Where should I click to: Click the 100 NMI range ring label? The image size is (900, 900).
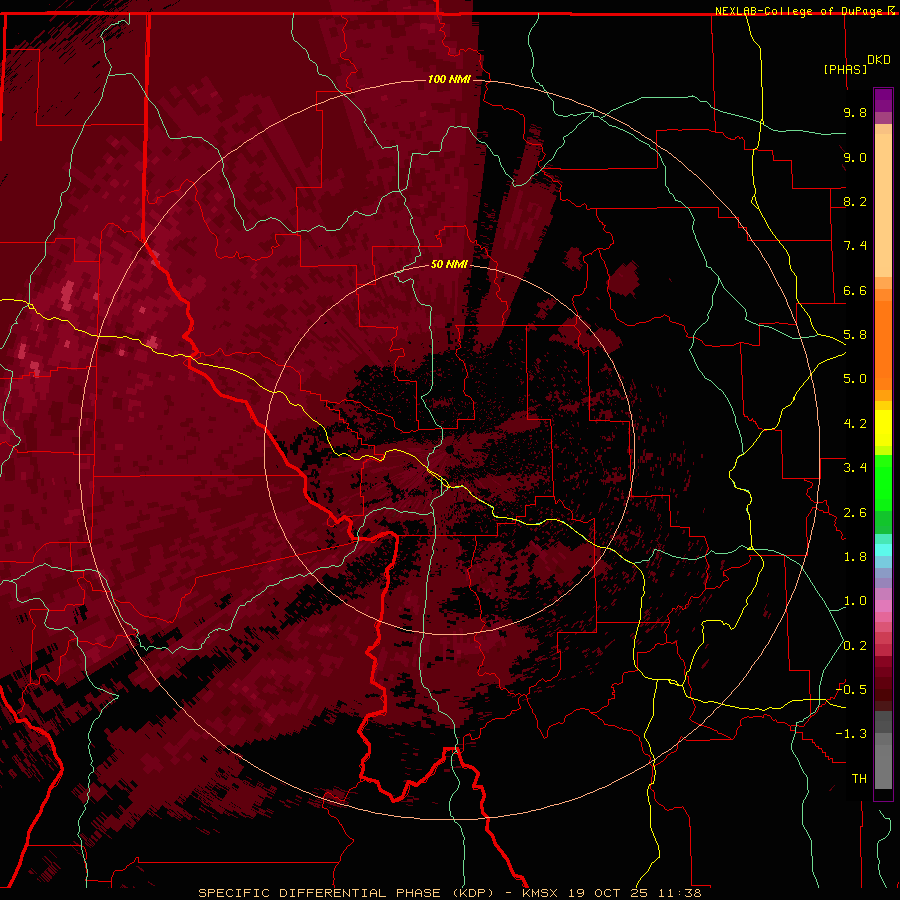pyautogui.click(x=449, y=79)
